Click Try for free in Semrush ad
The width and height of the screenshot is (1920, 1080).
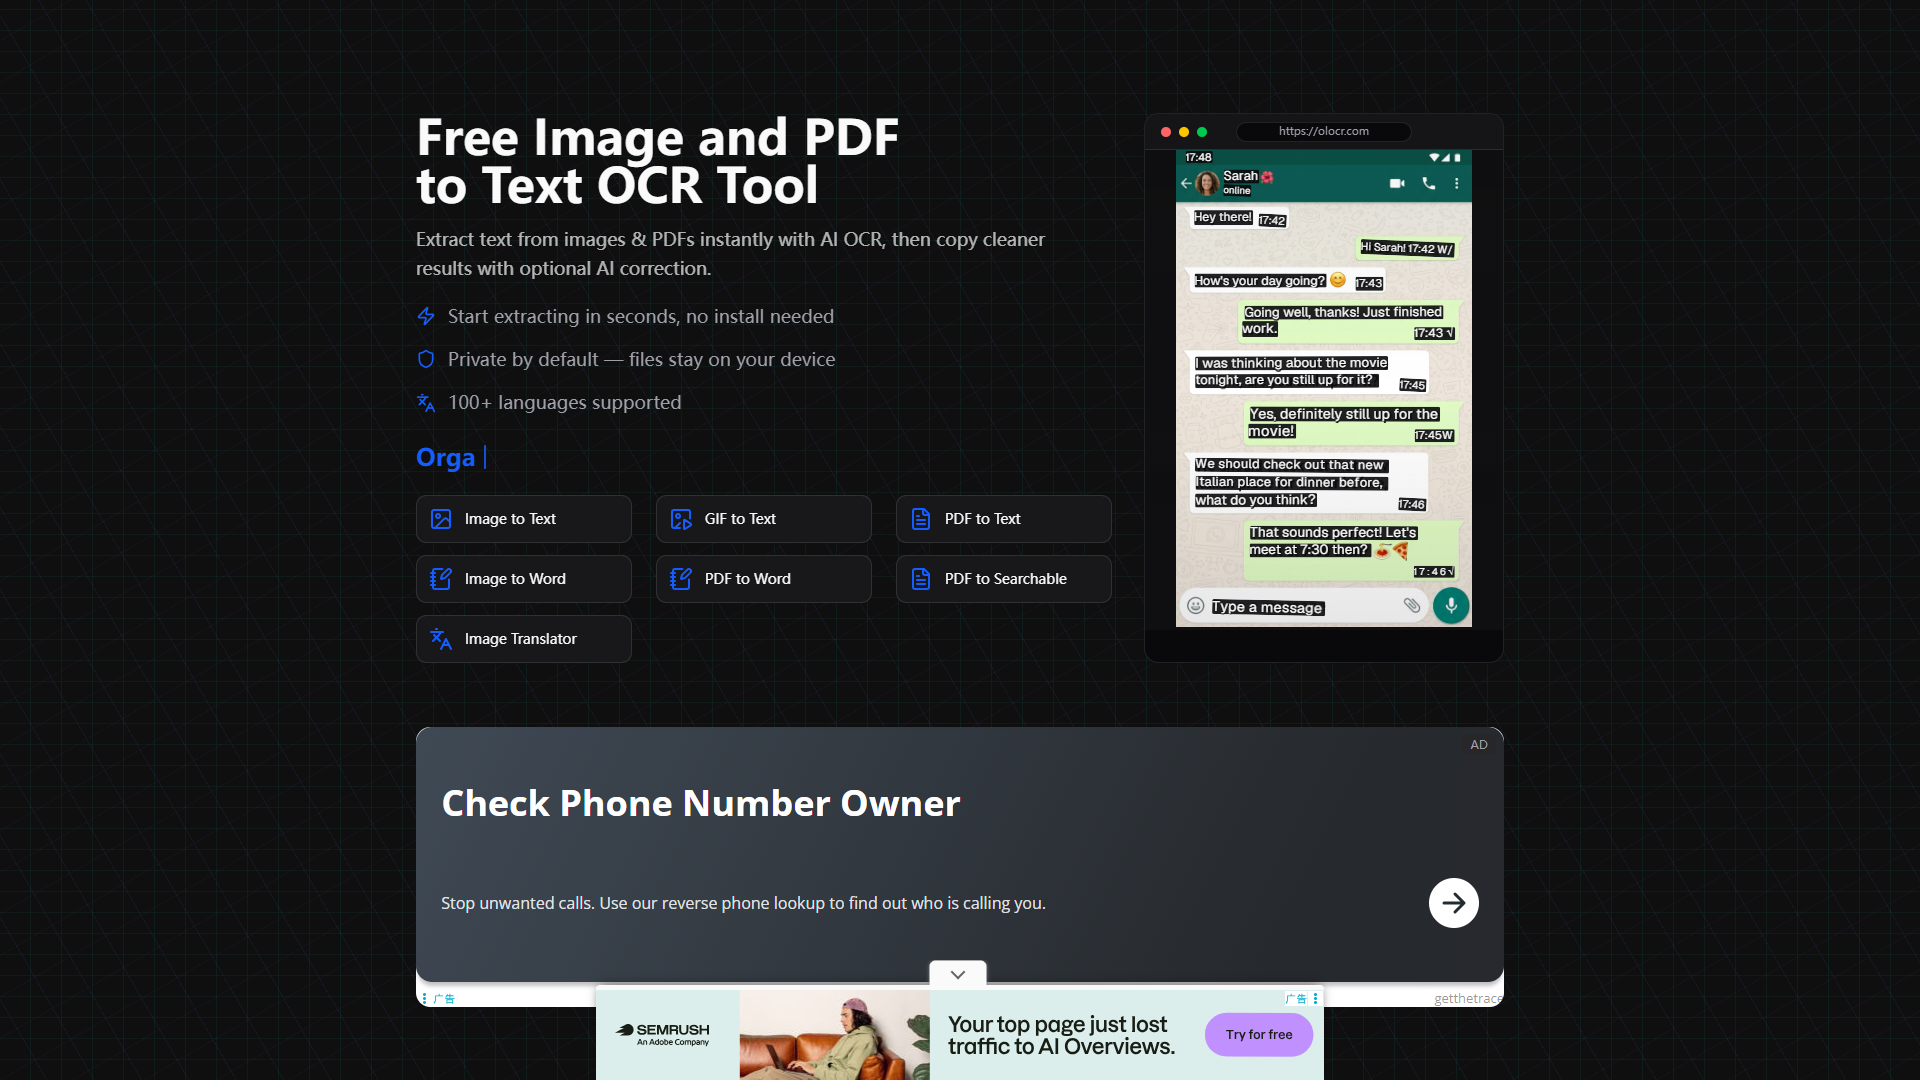(1259, 1034)
